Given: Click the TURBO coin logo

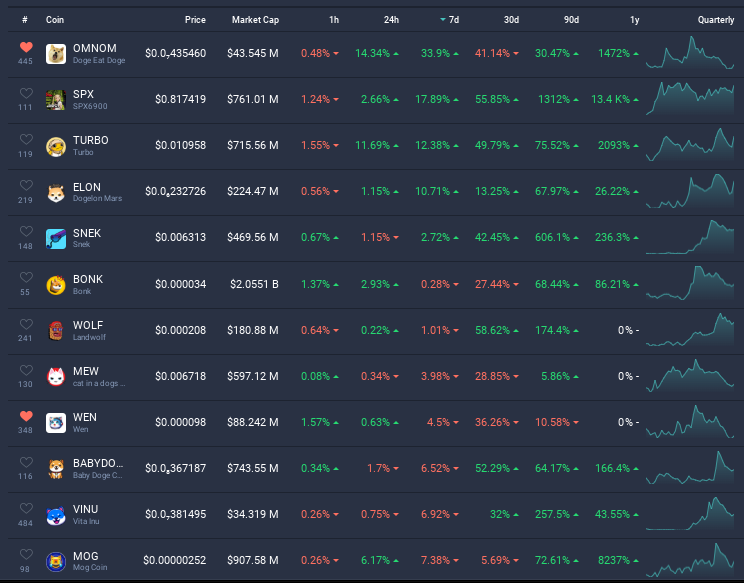Looking at the screenshot, I should 56,146.
